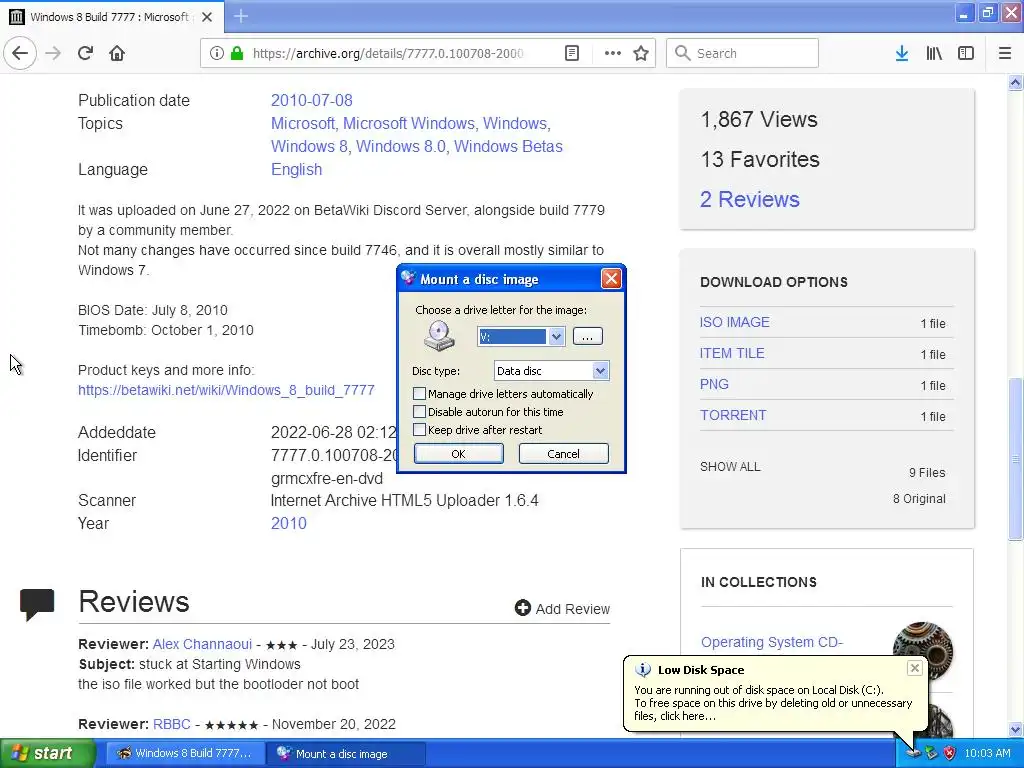
Task: Cancel the Mount a disc image dialog
Action: [x=564, y=454]
